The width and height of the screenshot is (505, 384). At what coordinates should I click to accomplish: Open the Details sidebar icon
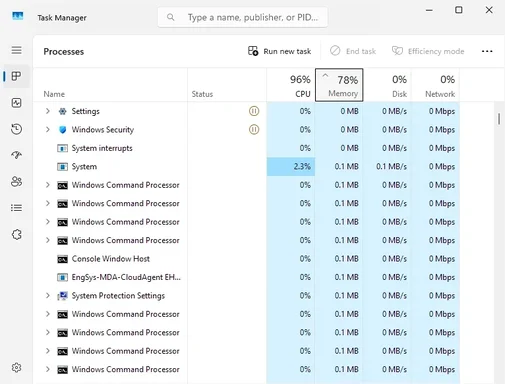(16, 208)
